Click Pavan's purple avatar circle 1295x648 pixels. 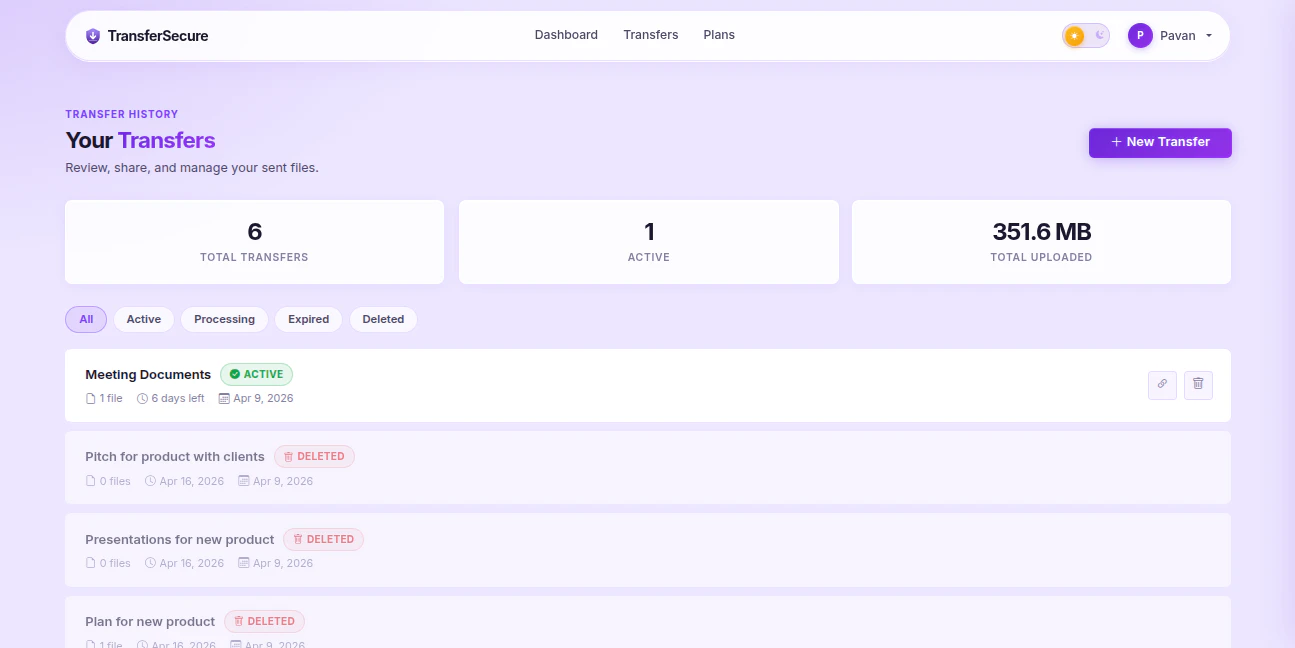(1140, 35)
